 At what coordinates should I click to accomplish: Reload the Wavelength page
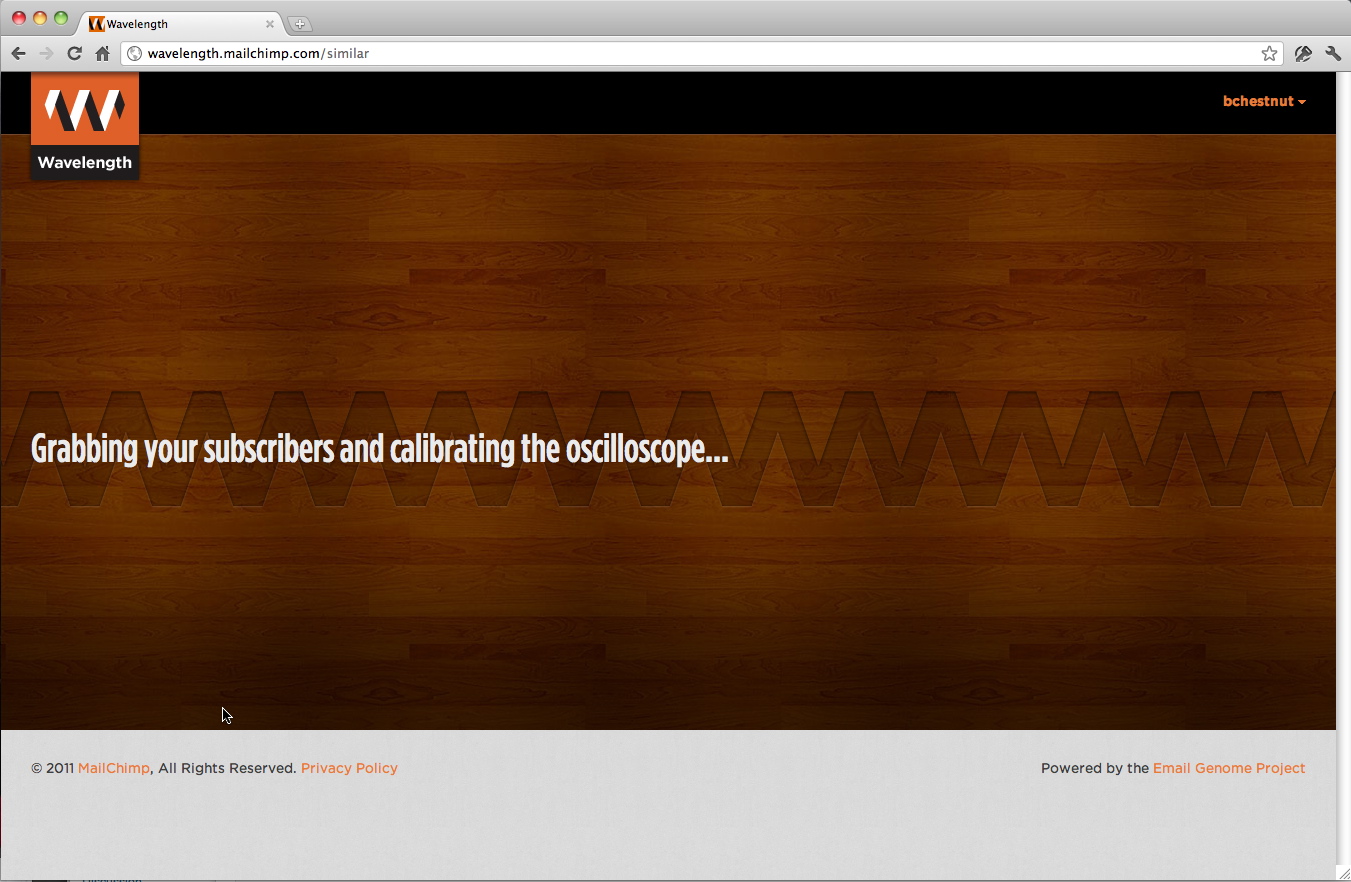click(74, 54)
